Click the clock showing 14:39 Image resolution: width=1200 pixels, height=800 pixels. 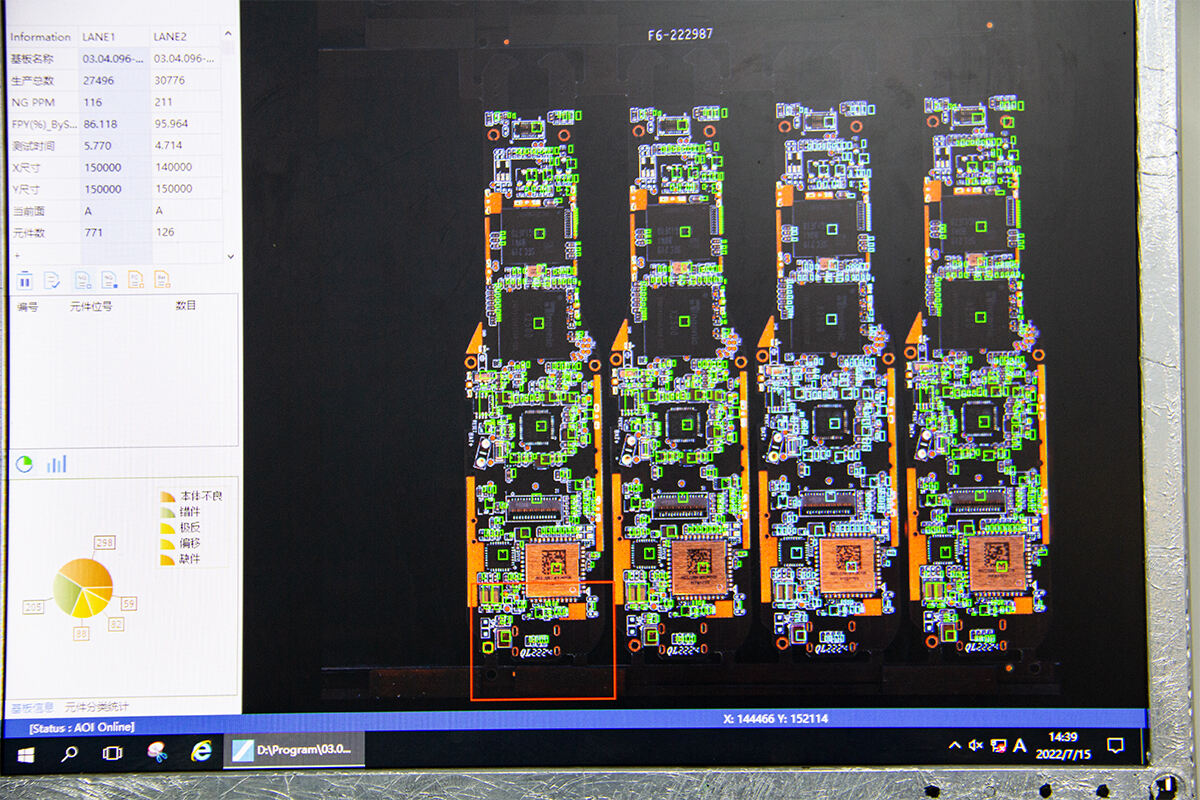1064,737
